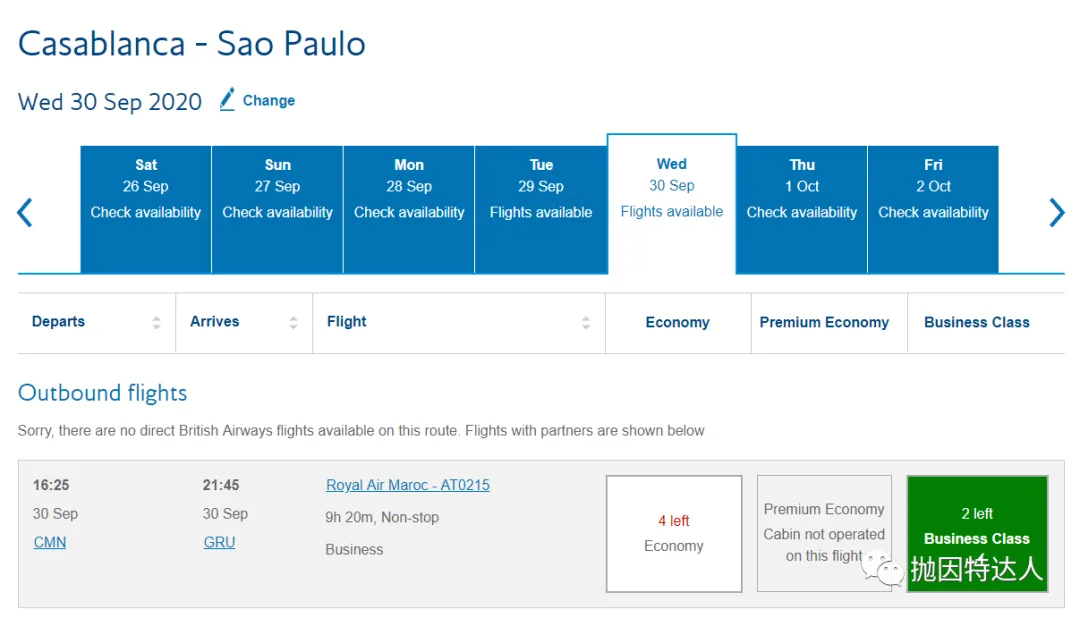This screenshot has width=1080, height=618.
Task: Open the CMN airport link
Action: [50, 542]
